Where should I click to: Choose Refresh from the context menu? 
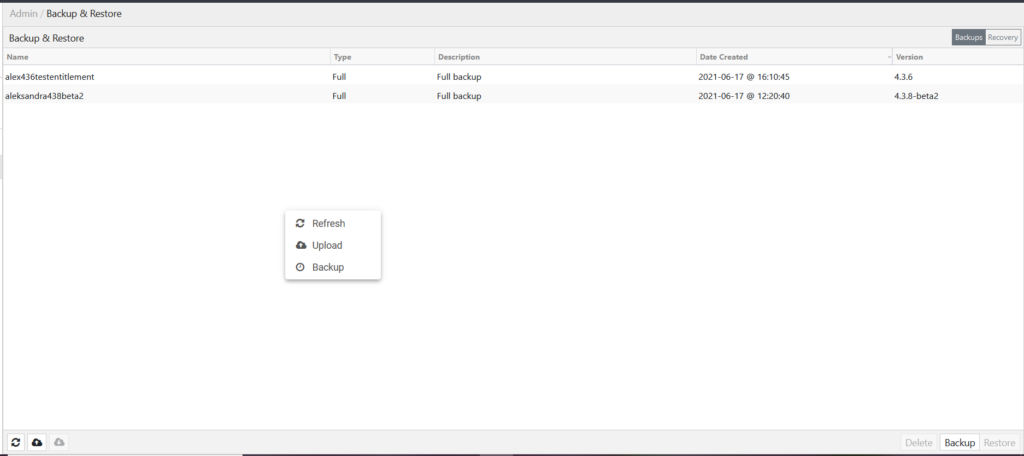coord(333,223)
